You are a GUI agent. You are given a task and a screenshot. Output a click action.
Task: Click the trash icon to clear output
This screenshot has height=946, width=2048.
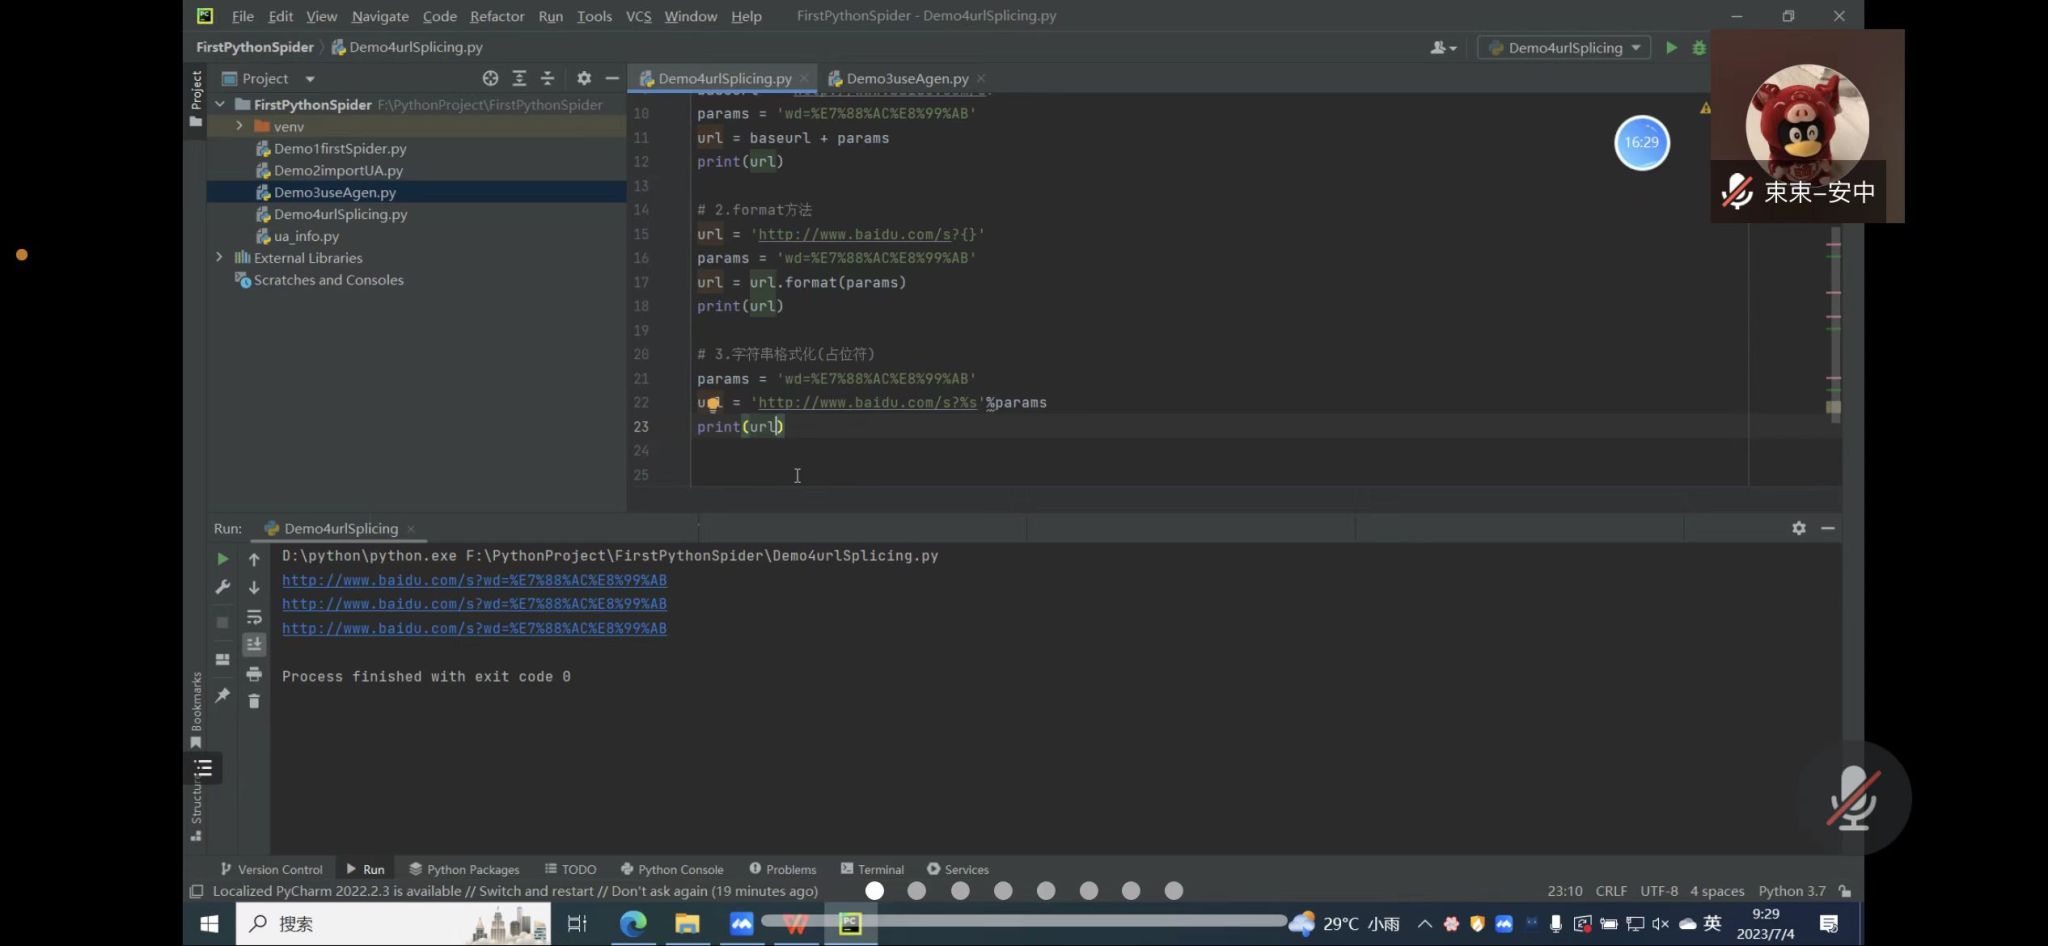pos(254,701)
